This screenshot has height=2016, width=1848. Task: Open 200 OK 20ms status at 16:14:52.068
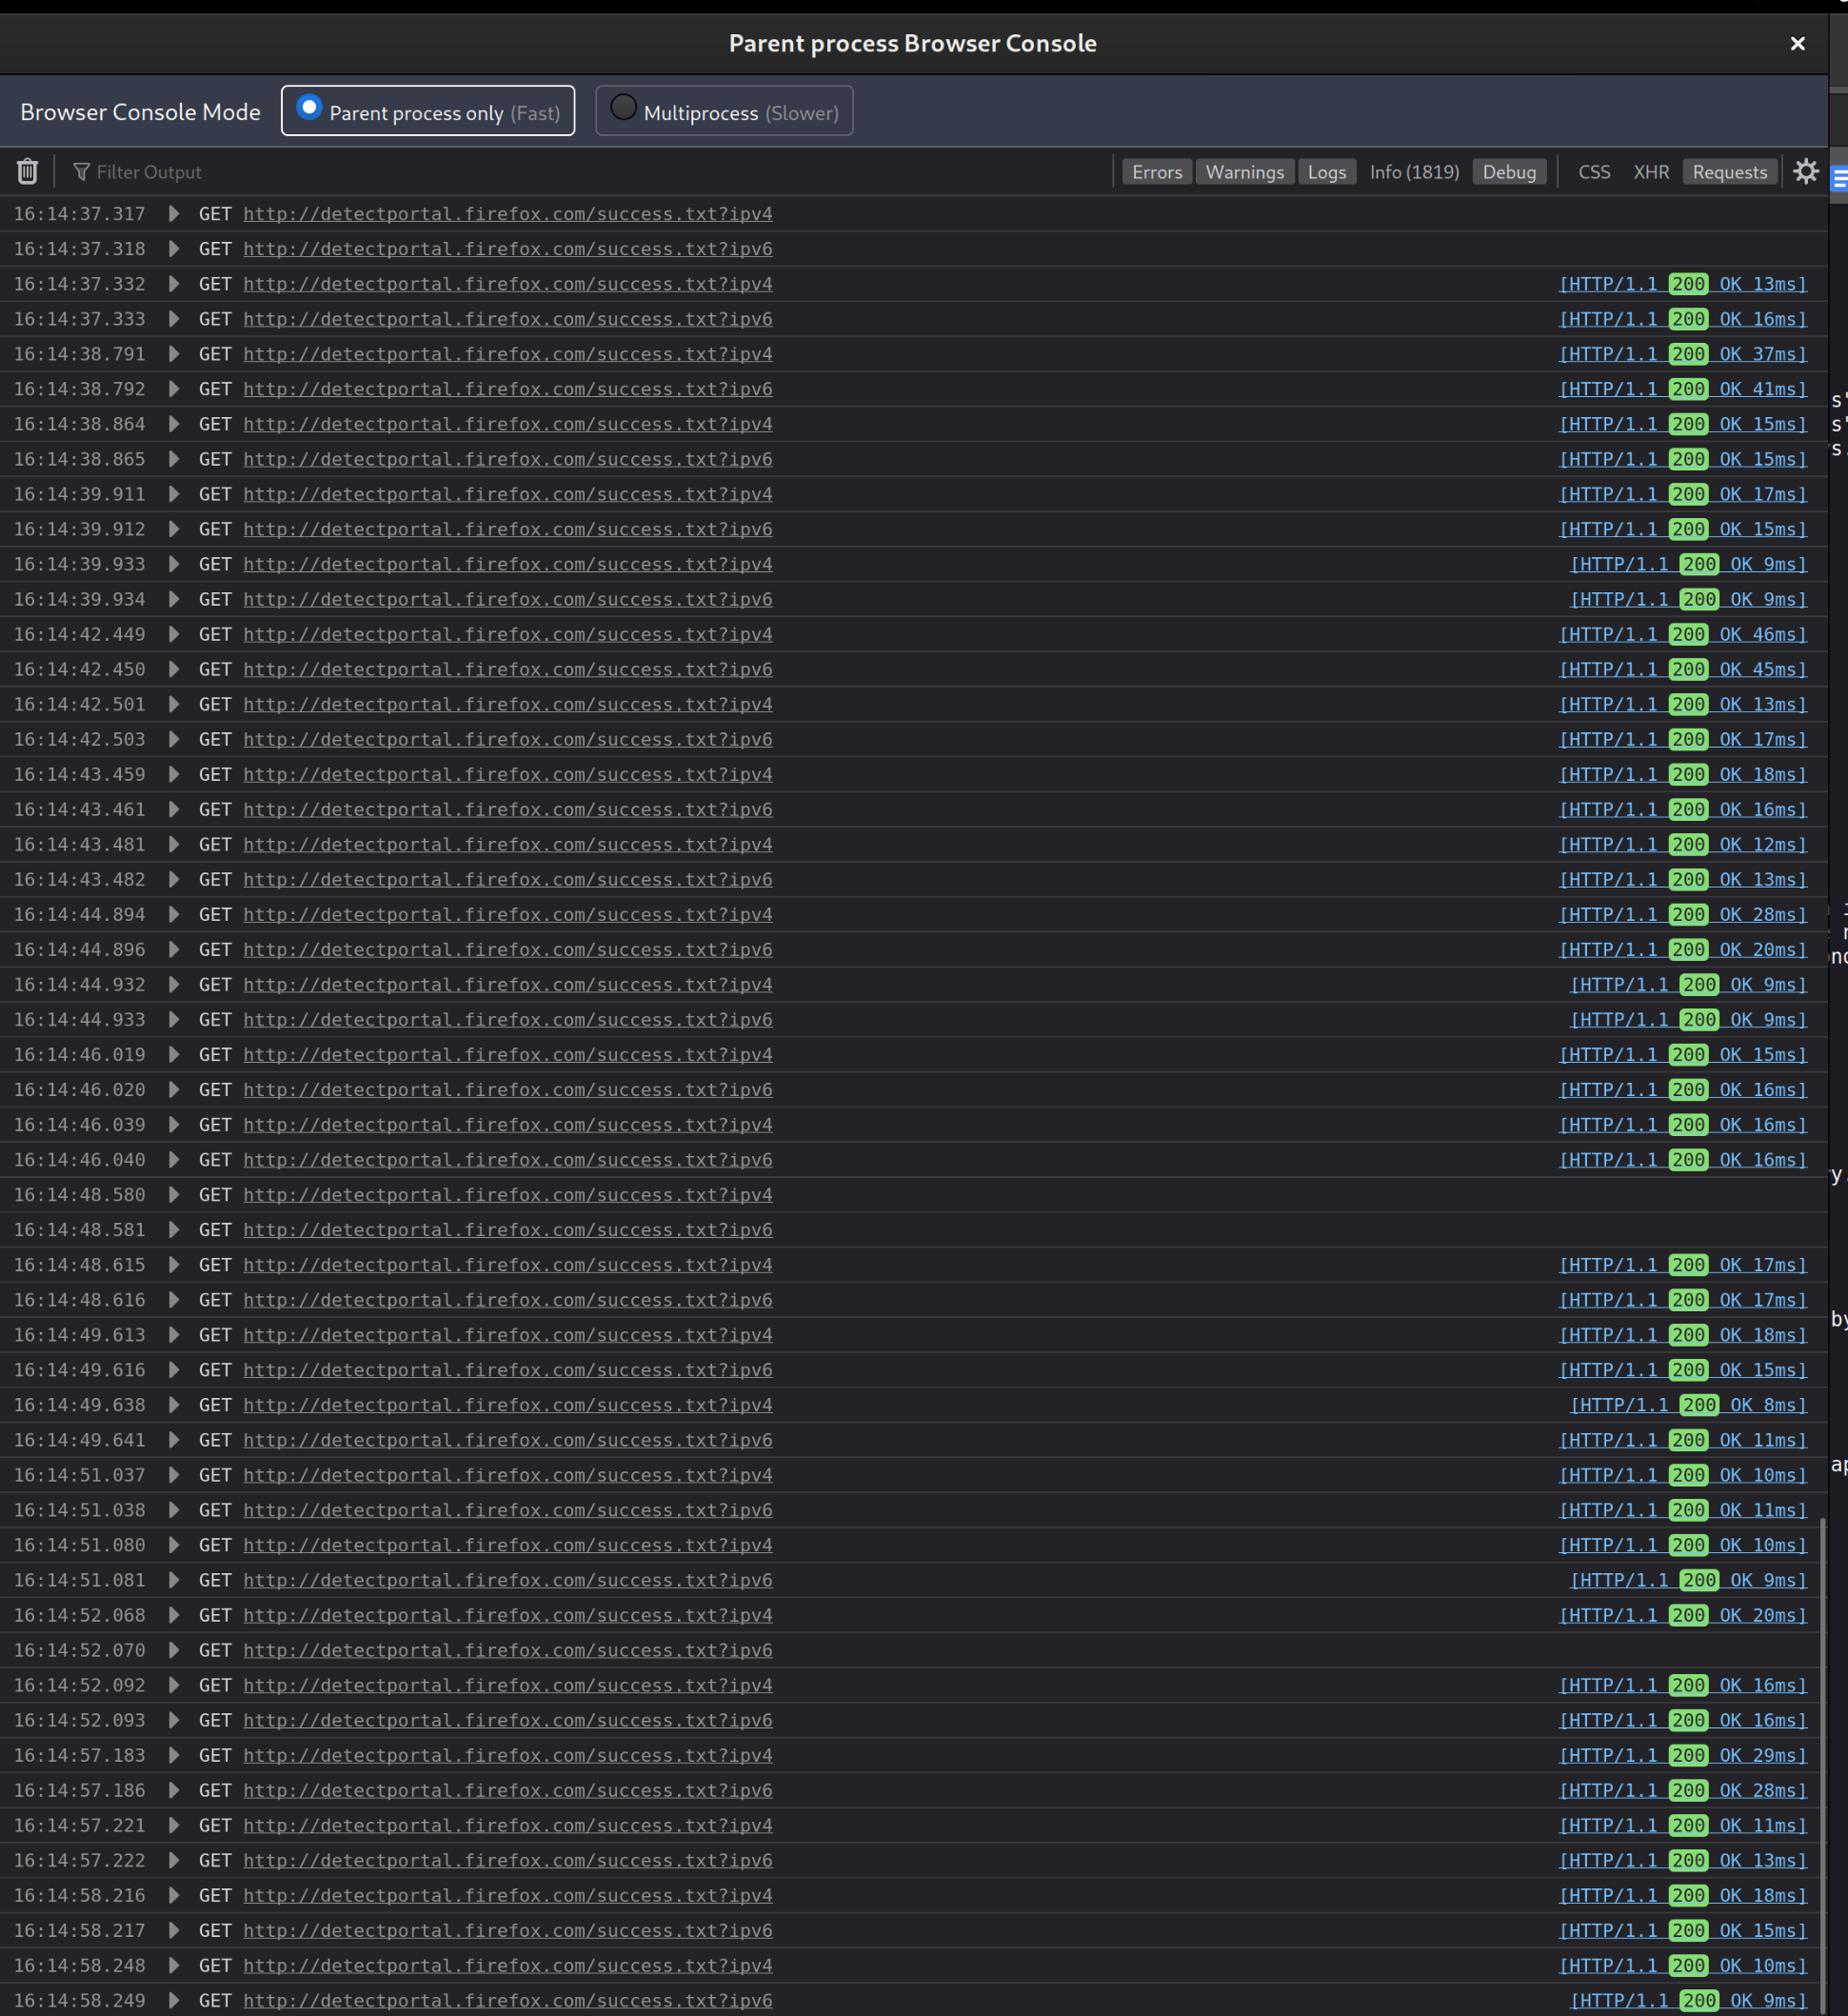(x=1683, y=1615)
